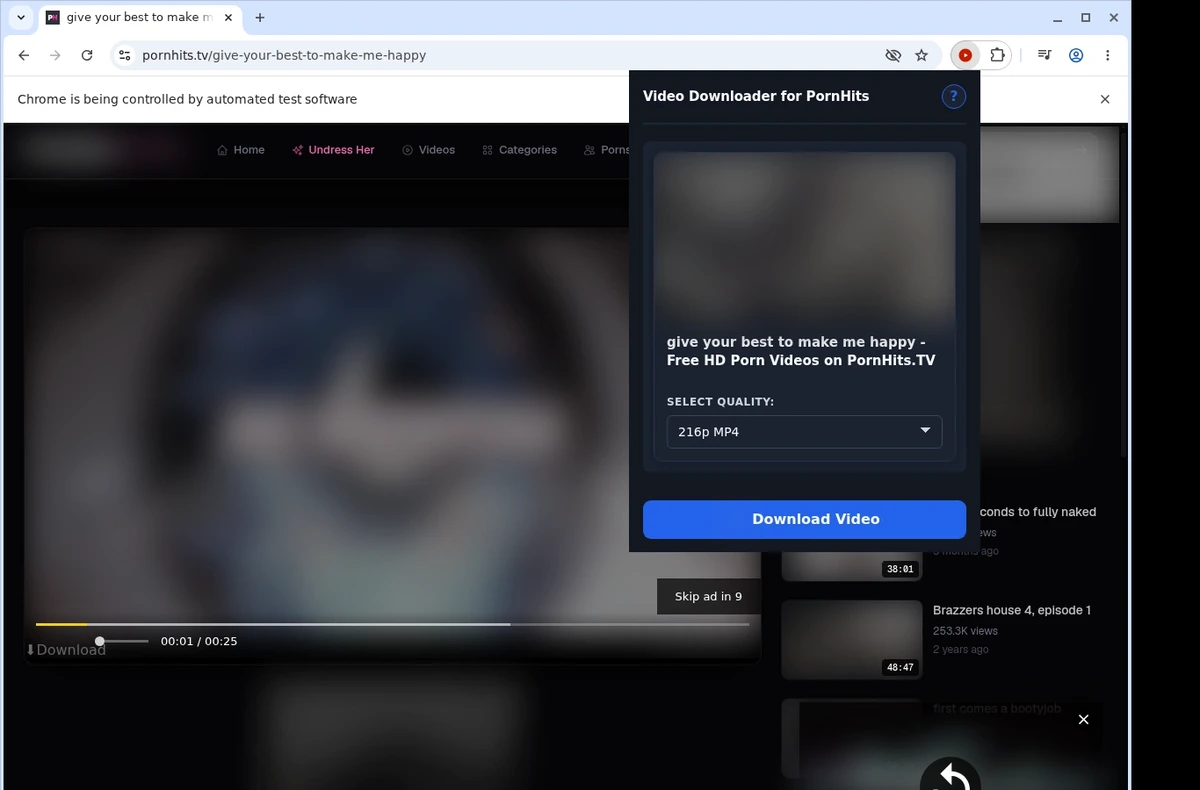Reload the current page
Screen dimensions: 1200x790
click(87, 56)
